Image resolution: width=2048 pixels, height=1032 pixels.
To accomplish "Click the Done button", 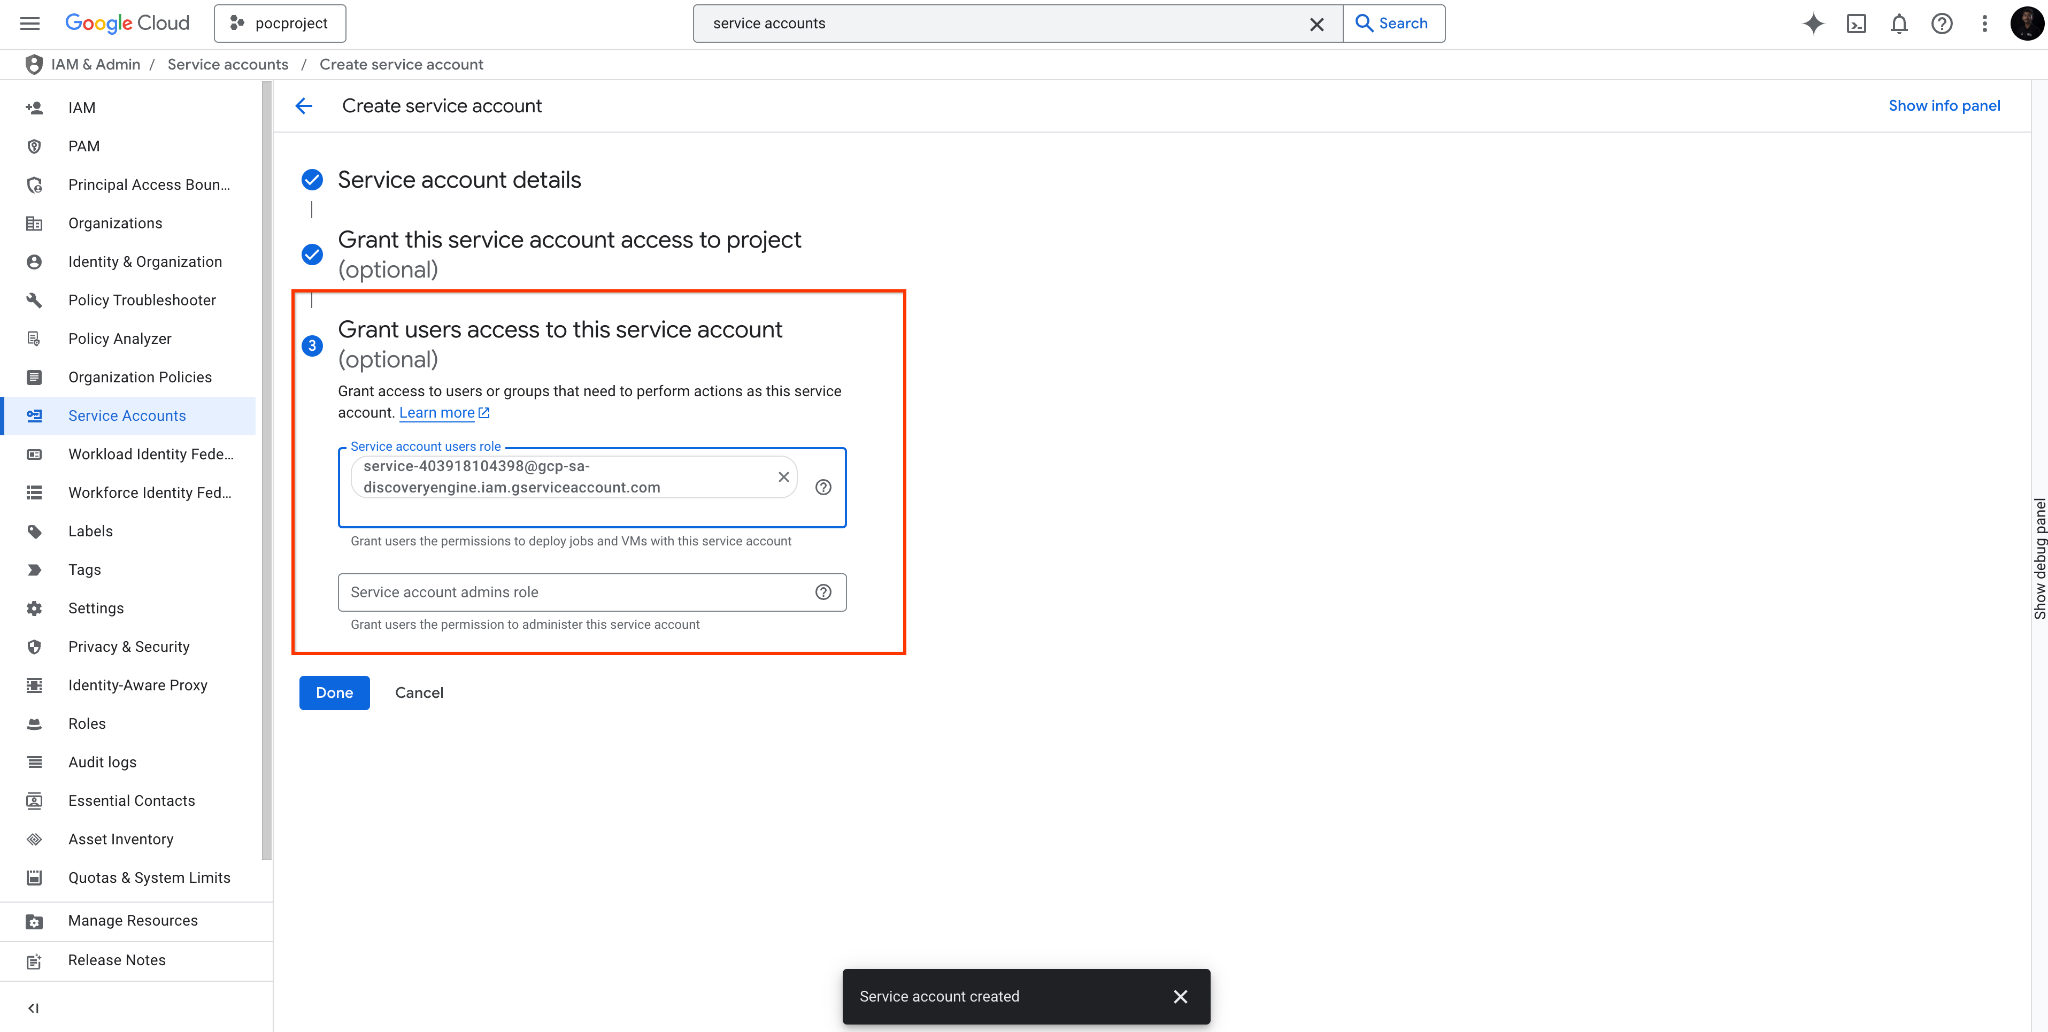I will pos(334,692).
